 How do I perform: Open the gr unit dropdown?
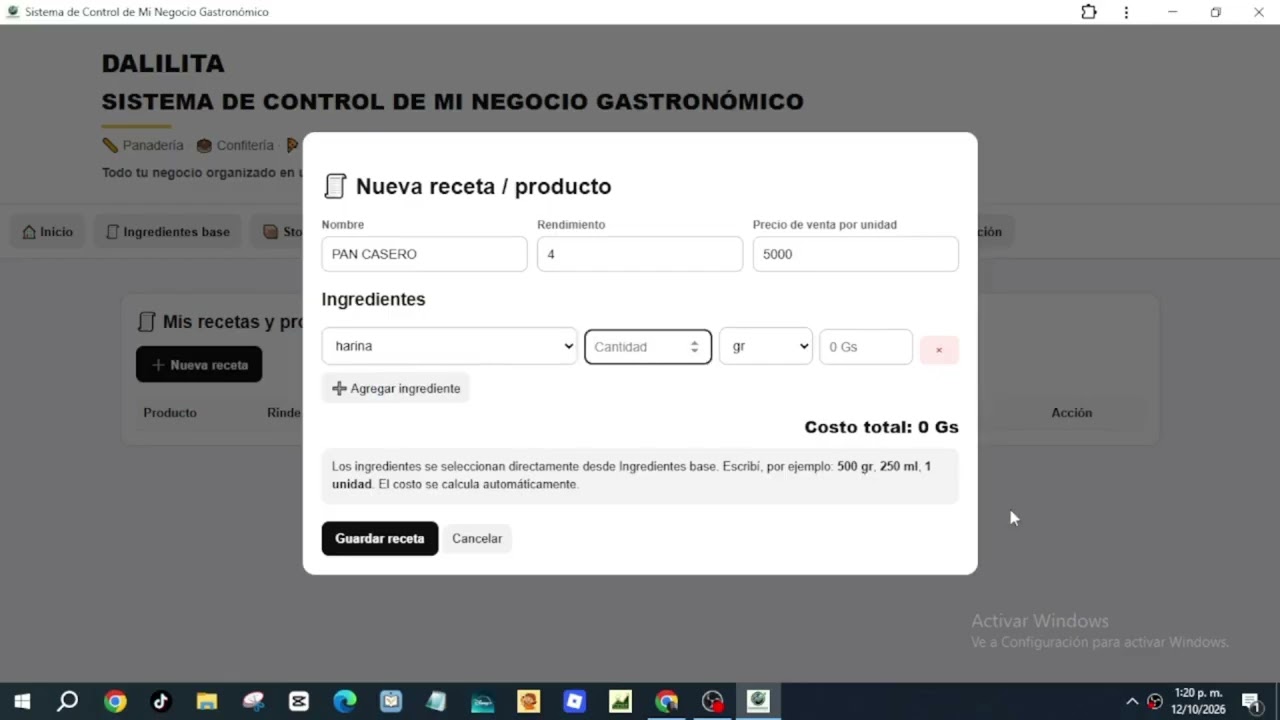(766, 346)
